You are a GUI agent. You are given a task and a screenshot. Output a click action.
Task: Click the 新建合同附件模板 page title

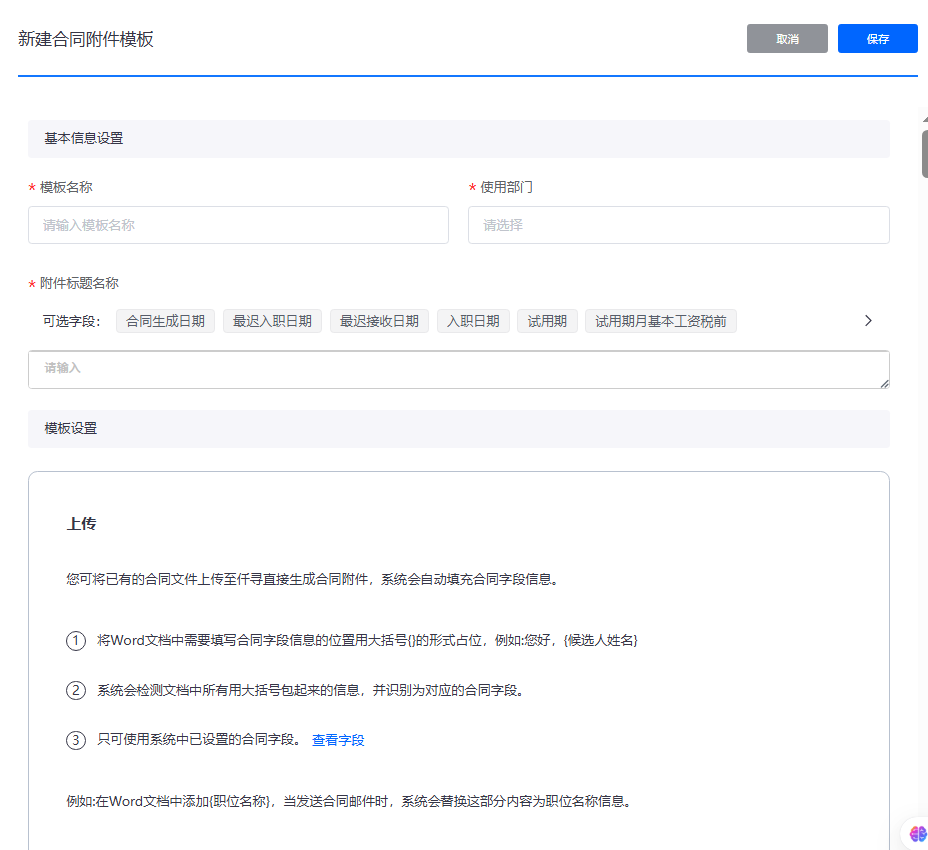pos(86,39)
